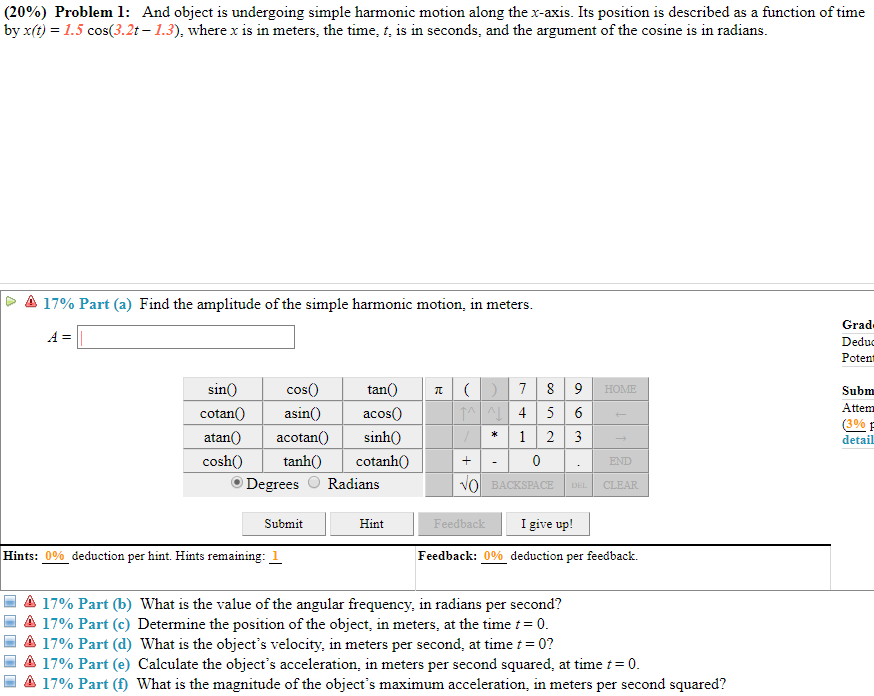Click the I give up! button
The height and width of the screenshot is (696, 874).
click(x=547, y=523)
